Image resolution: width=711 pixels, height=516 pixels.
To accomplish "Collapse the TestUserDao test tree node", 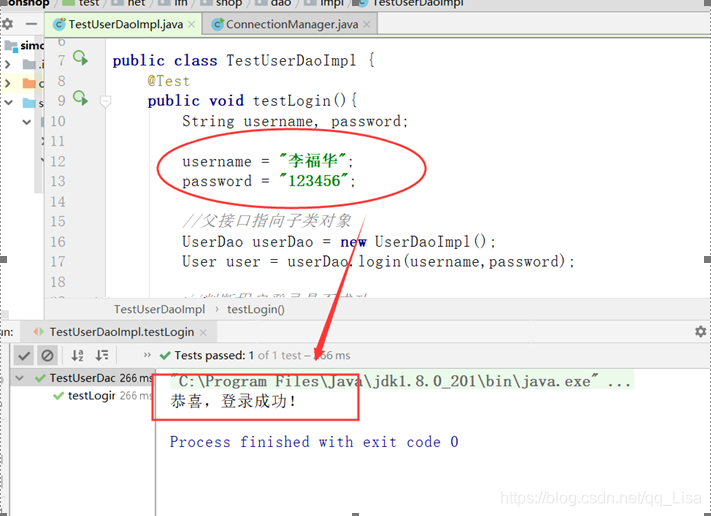I will [19, 377].
